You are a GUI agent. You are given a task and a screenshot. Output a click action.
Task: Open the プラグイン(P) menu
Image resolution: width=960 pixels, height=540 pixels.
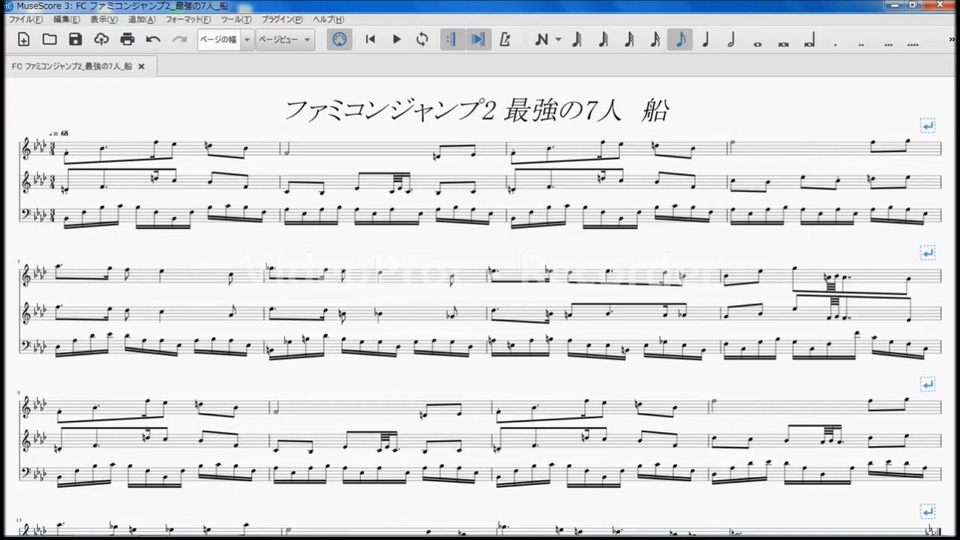282,20
